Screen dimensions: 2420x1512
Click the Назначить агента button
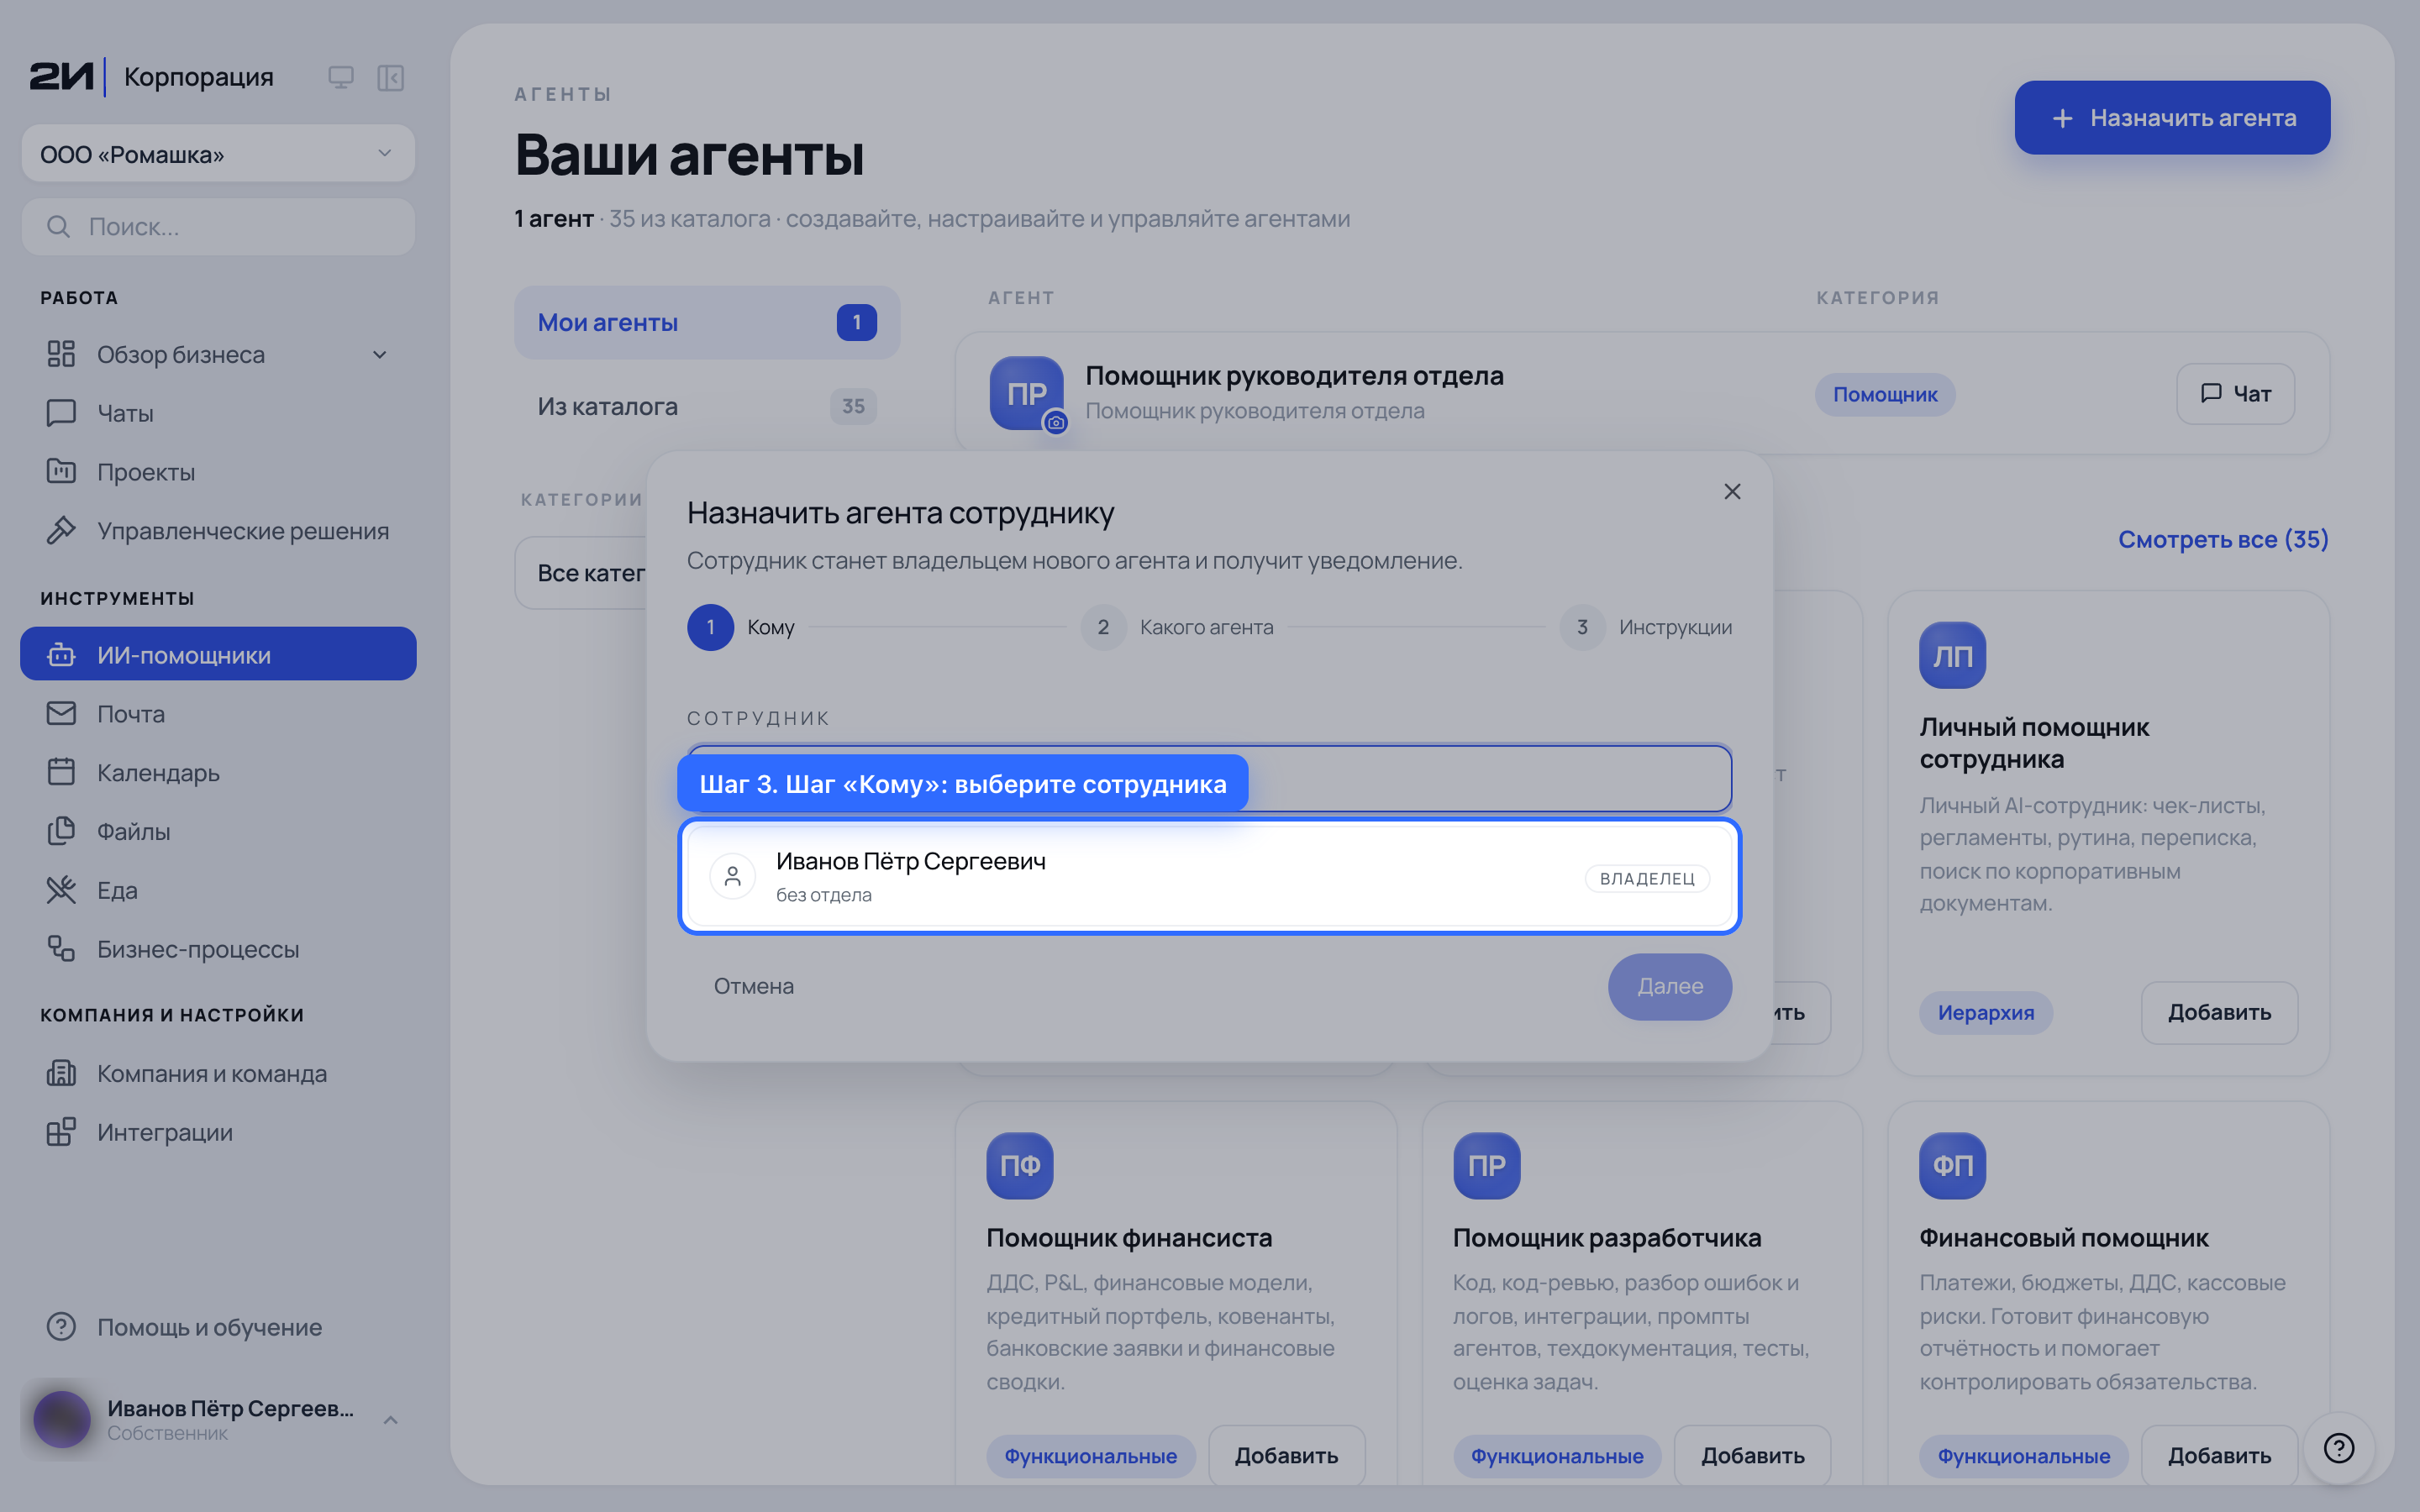pyautogui.click(x=2172, y=118)
